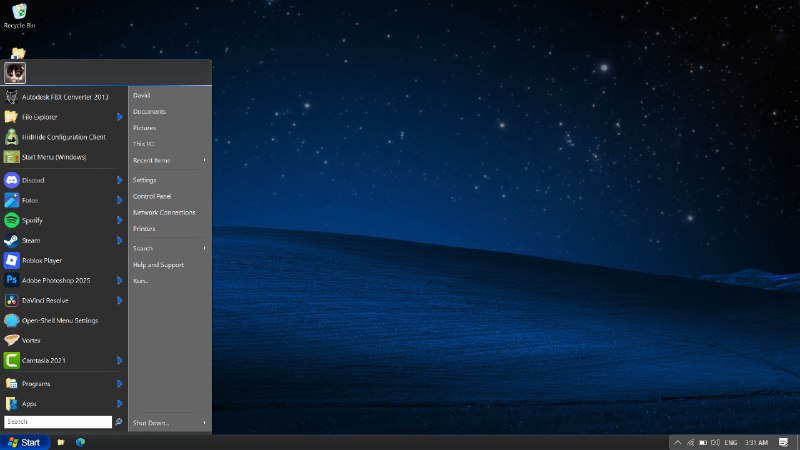This screenshot has width=800, height=450.
Task: Launch Discord app icon
Action: pyautogui.click(x=11, y=180)
